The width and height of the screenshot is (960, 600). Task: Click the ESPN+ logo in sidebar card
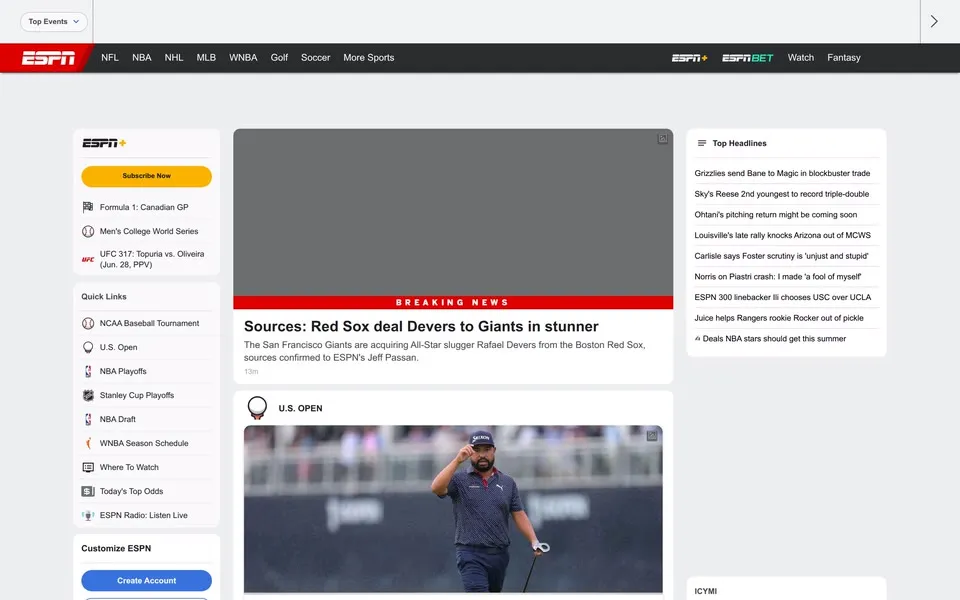104,143
